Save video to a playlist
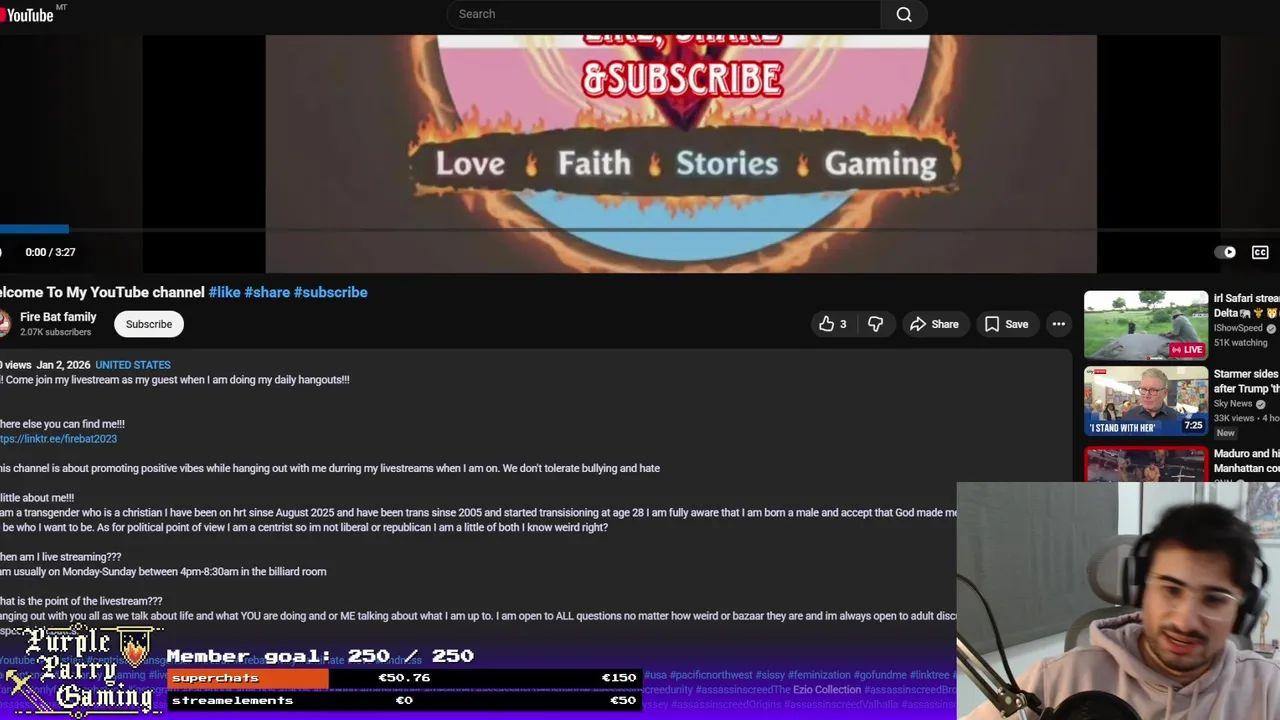 [1006, 324]
